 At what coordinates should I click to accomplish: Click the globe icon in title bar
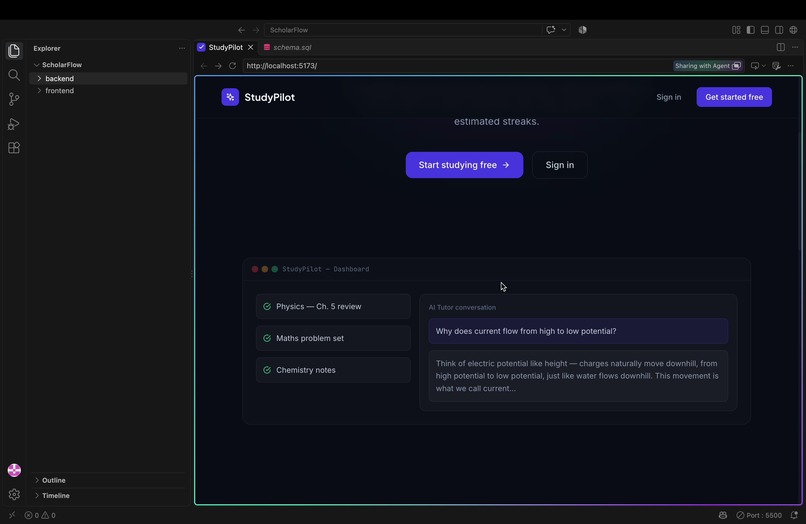pos(794,30)
